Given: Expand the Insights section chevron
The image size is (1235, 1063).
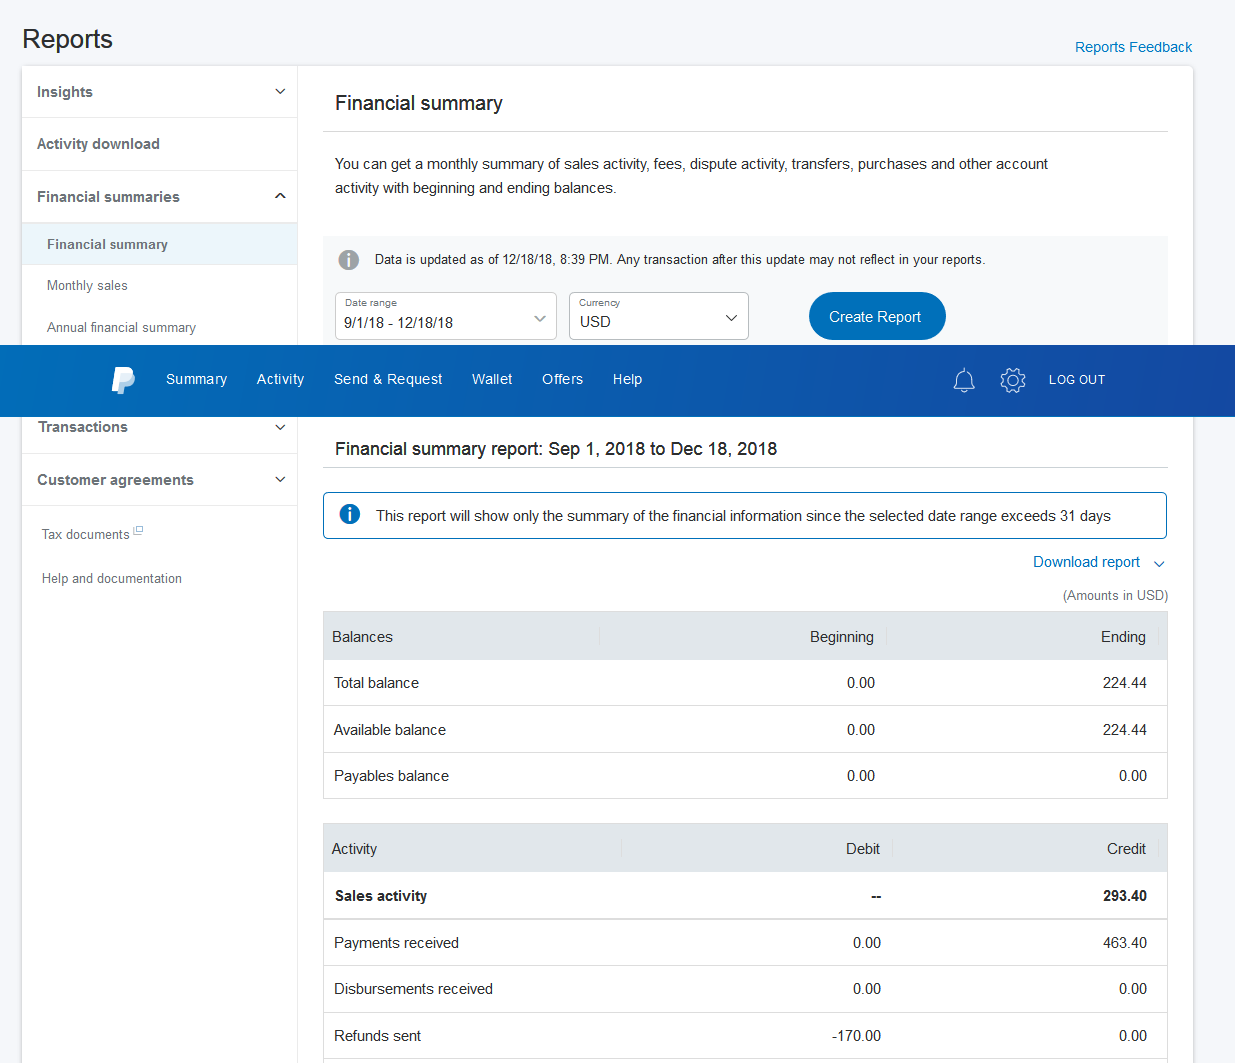Looking at the screenshot, I should (280, 92).
